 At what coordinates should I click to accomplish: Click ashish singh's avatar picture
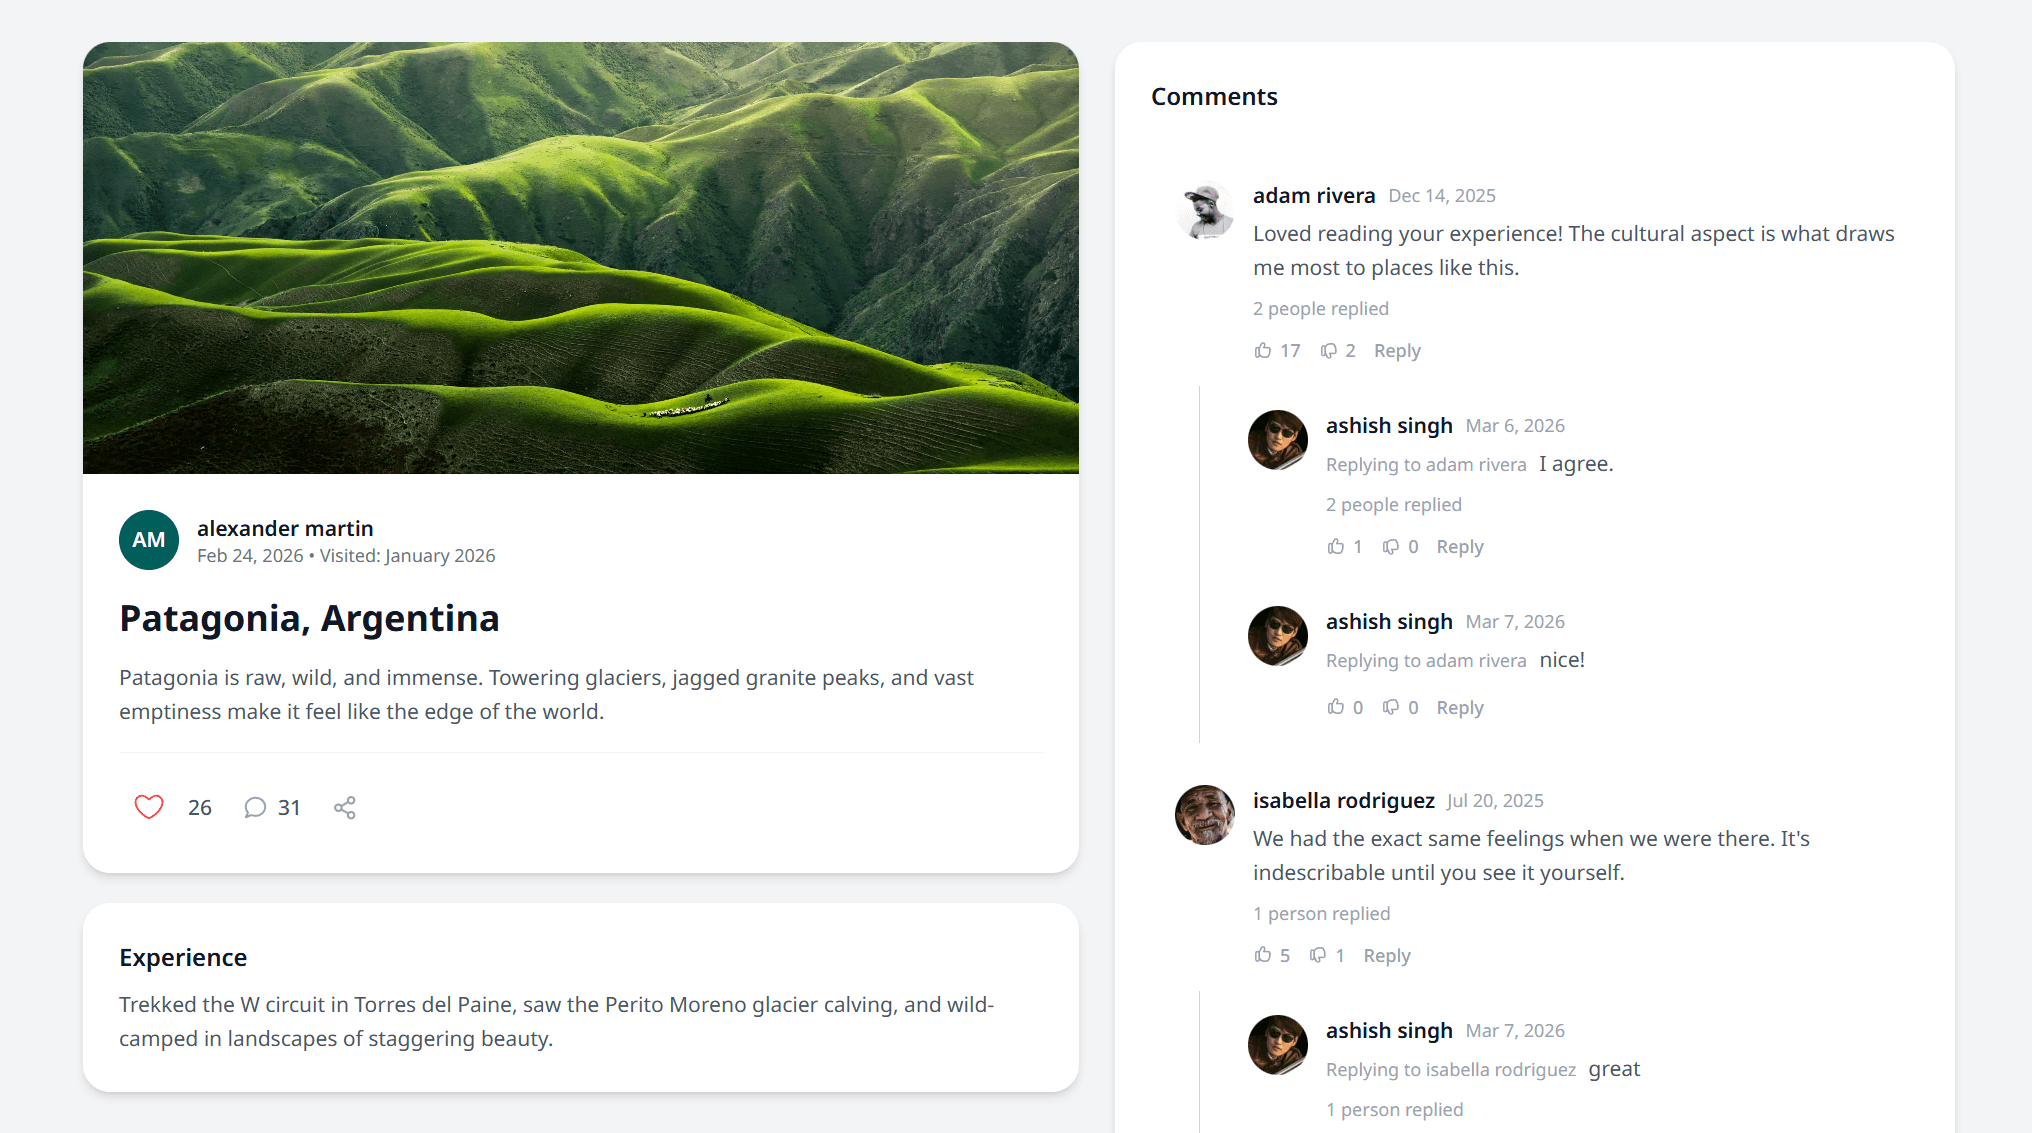1277,440
